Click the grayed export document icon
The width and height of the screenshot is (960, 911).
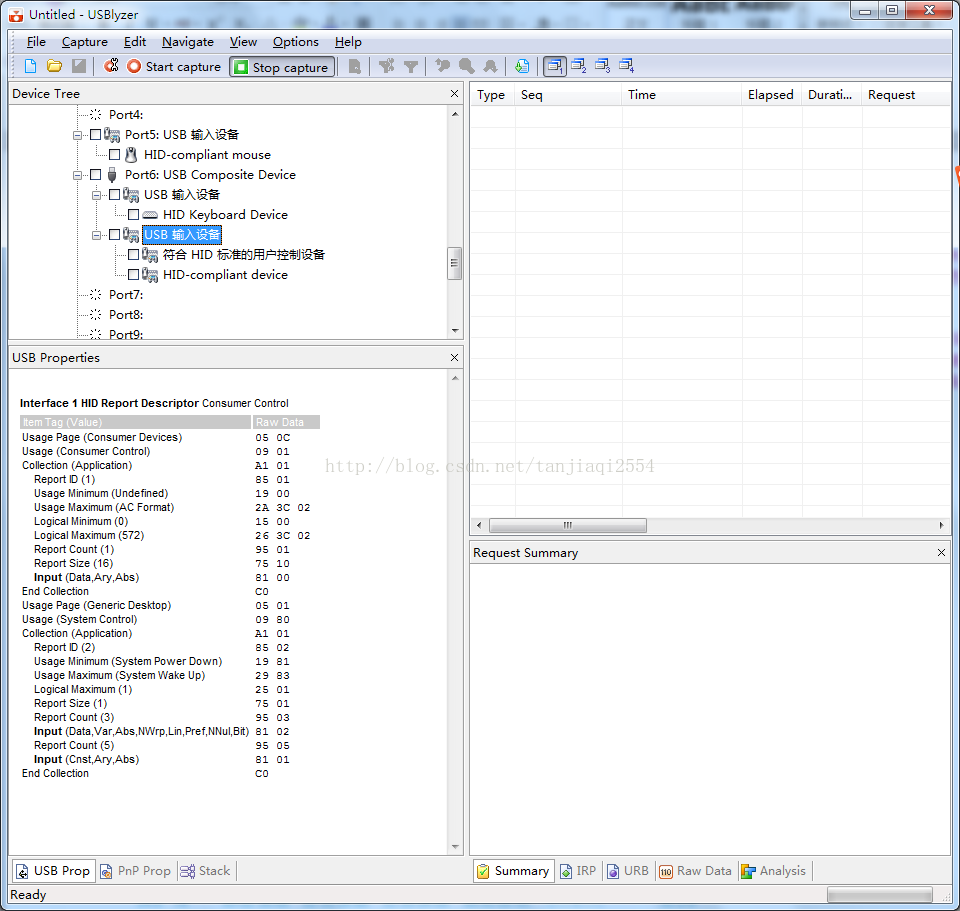click(x=354, y=66)
